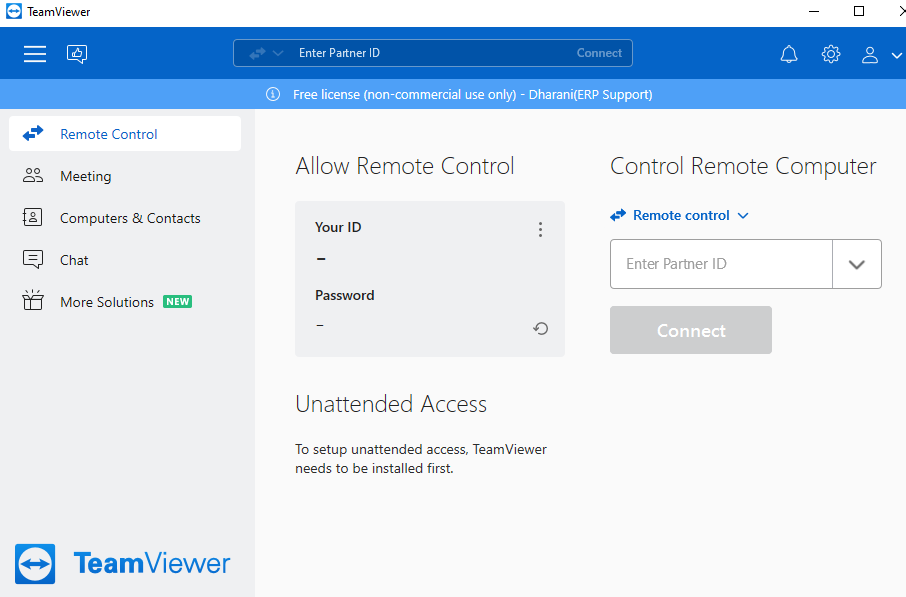Open the Remote control mode dropdown
Screen dimensions: 906x597
(680, 215)
